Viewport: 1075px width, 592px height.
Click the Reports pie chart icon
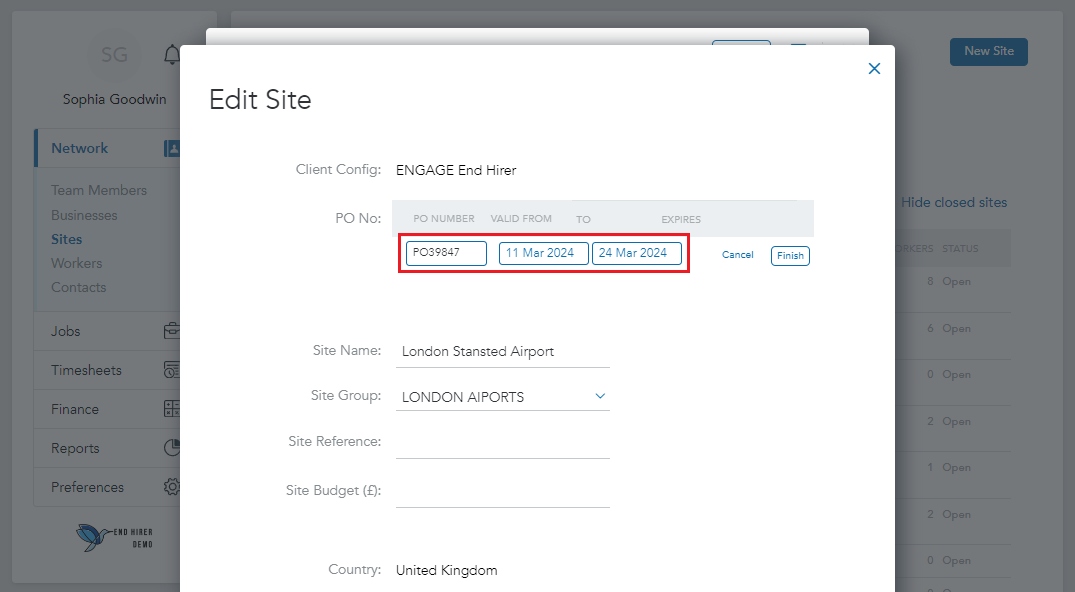(x=171, y=448)
